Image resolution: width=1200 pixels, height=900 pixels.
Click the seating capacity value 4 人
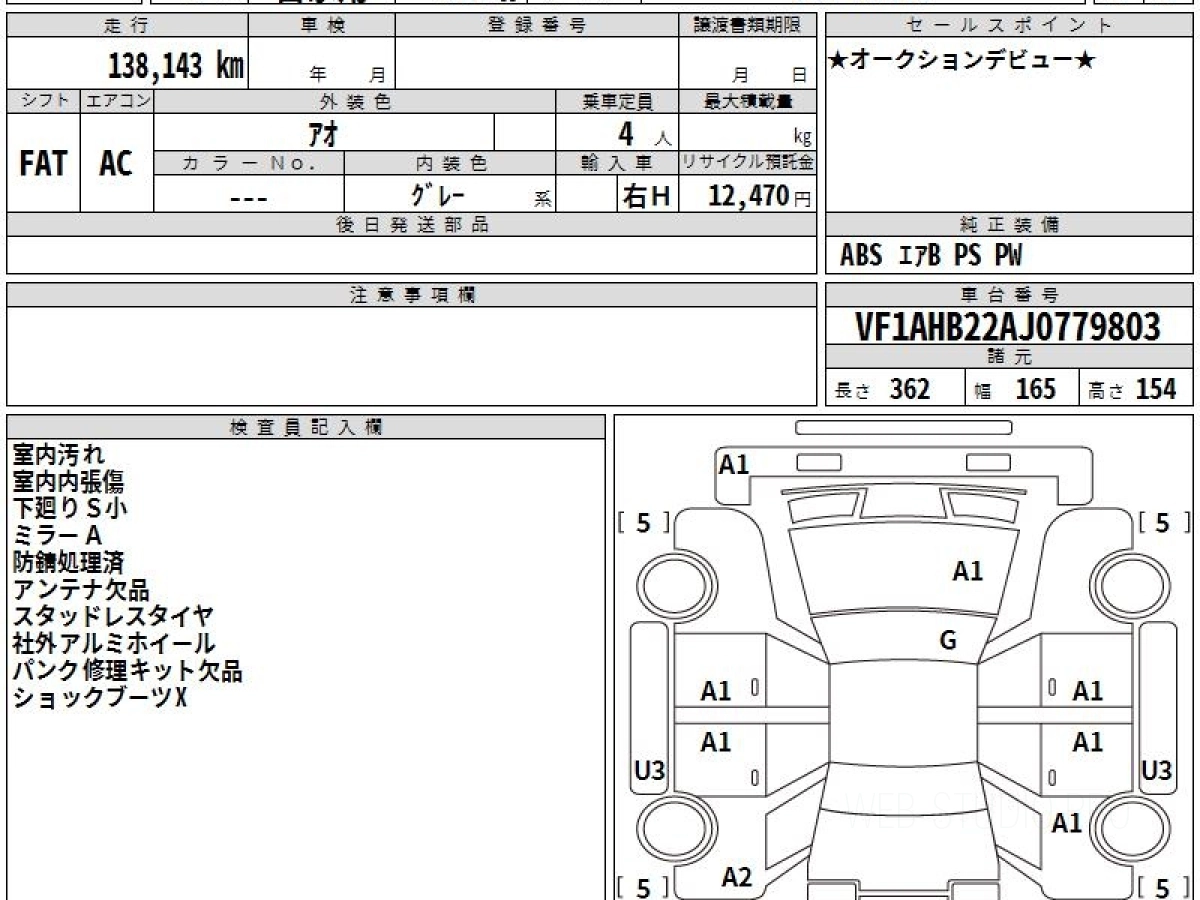point(643,133)
